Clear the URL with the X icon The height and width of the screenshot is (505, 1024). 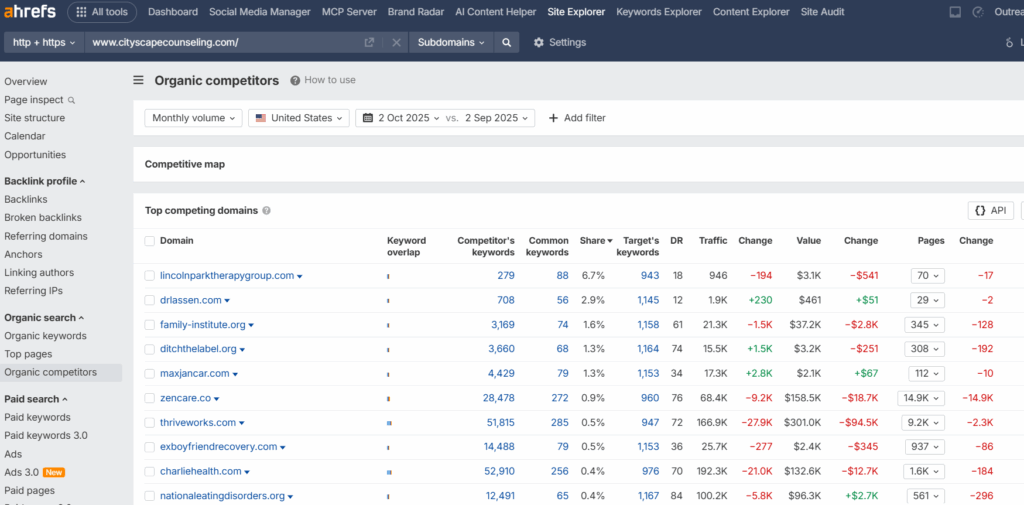tap(396, 42)
